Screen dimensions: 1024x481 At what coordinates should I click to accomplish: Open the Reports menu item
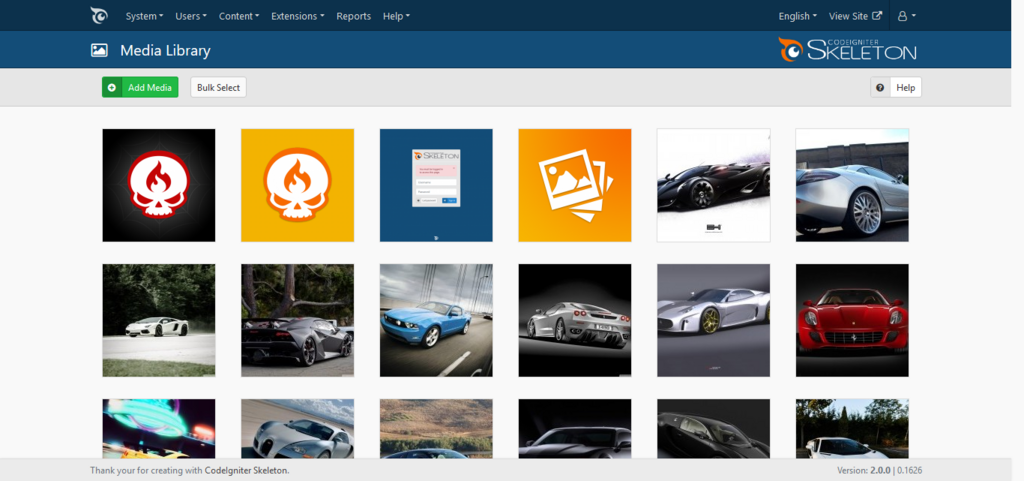(353, 16)
